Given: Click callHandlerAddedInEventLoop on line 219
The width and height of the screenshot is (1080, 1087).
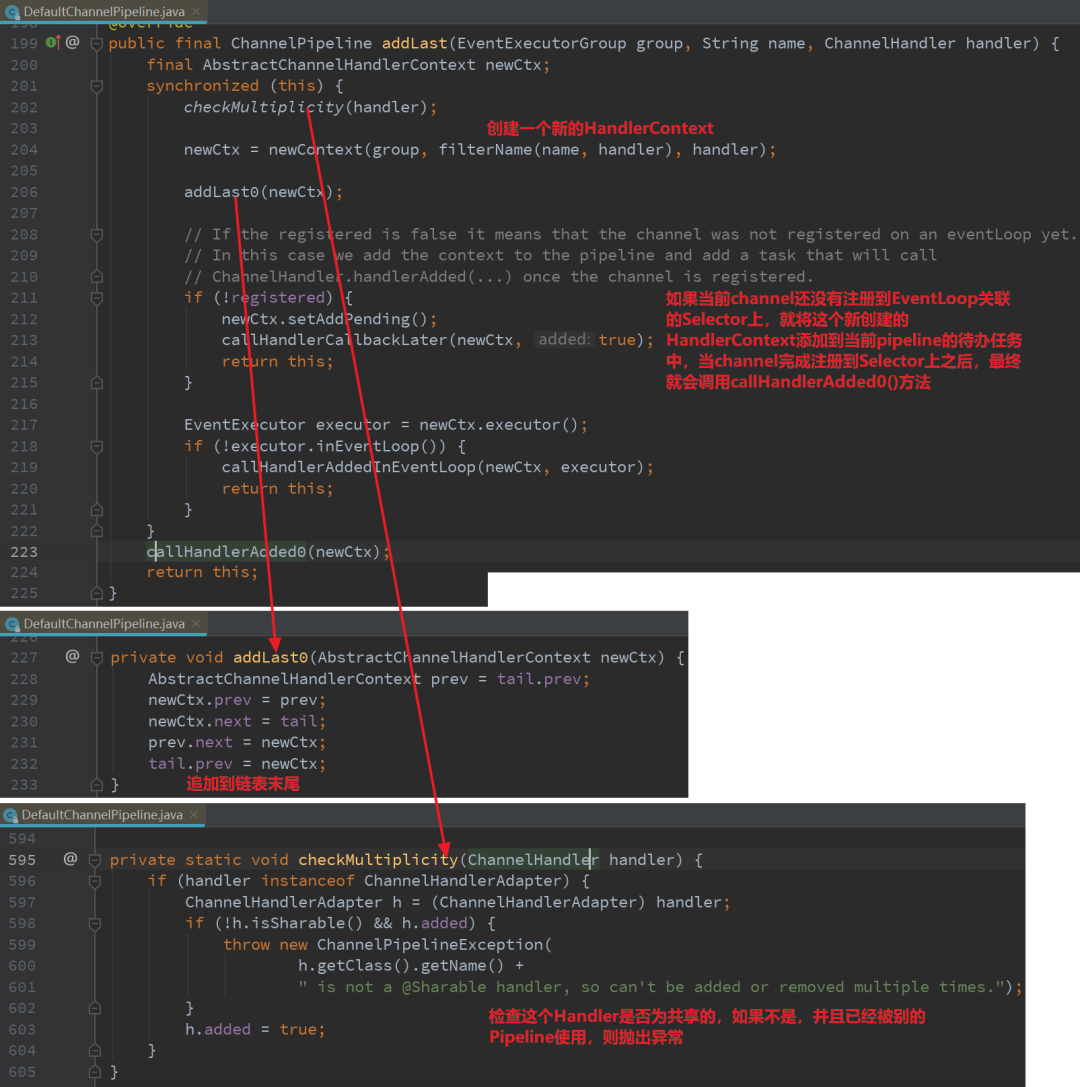Looking at the screenshot, I should (x=349, y=467).
